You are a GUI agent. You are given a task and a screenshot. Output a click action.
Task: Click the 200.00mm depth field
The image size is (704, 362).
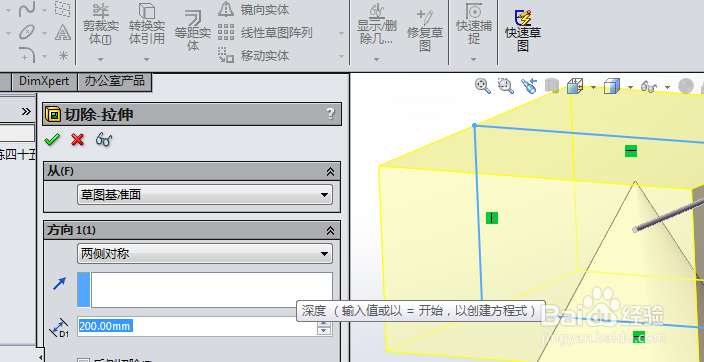click(x=197, y=326)
